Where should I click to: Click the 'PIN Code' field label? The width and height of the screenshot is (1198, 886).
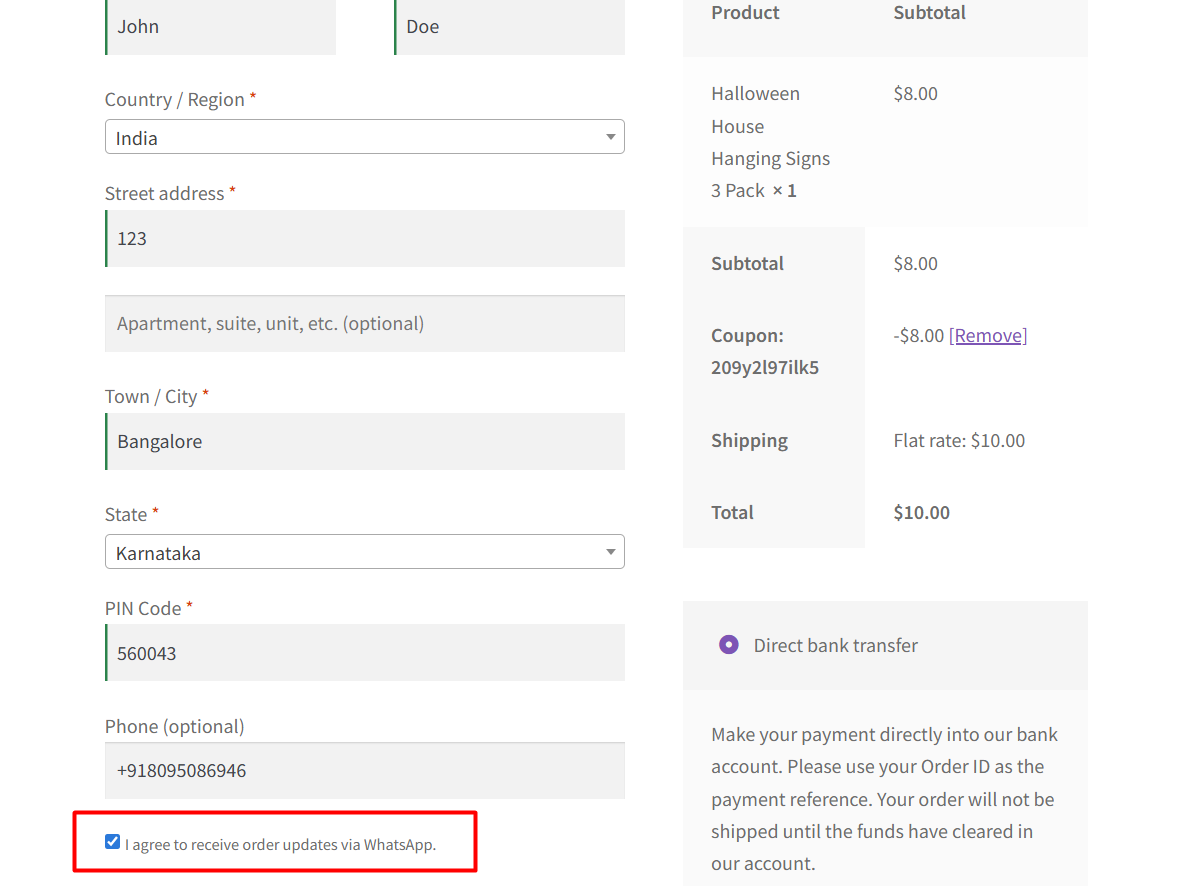coord(143,609)
